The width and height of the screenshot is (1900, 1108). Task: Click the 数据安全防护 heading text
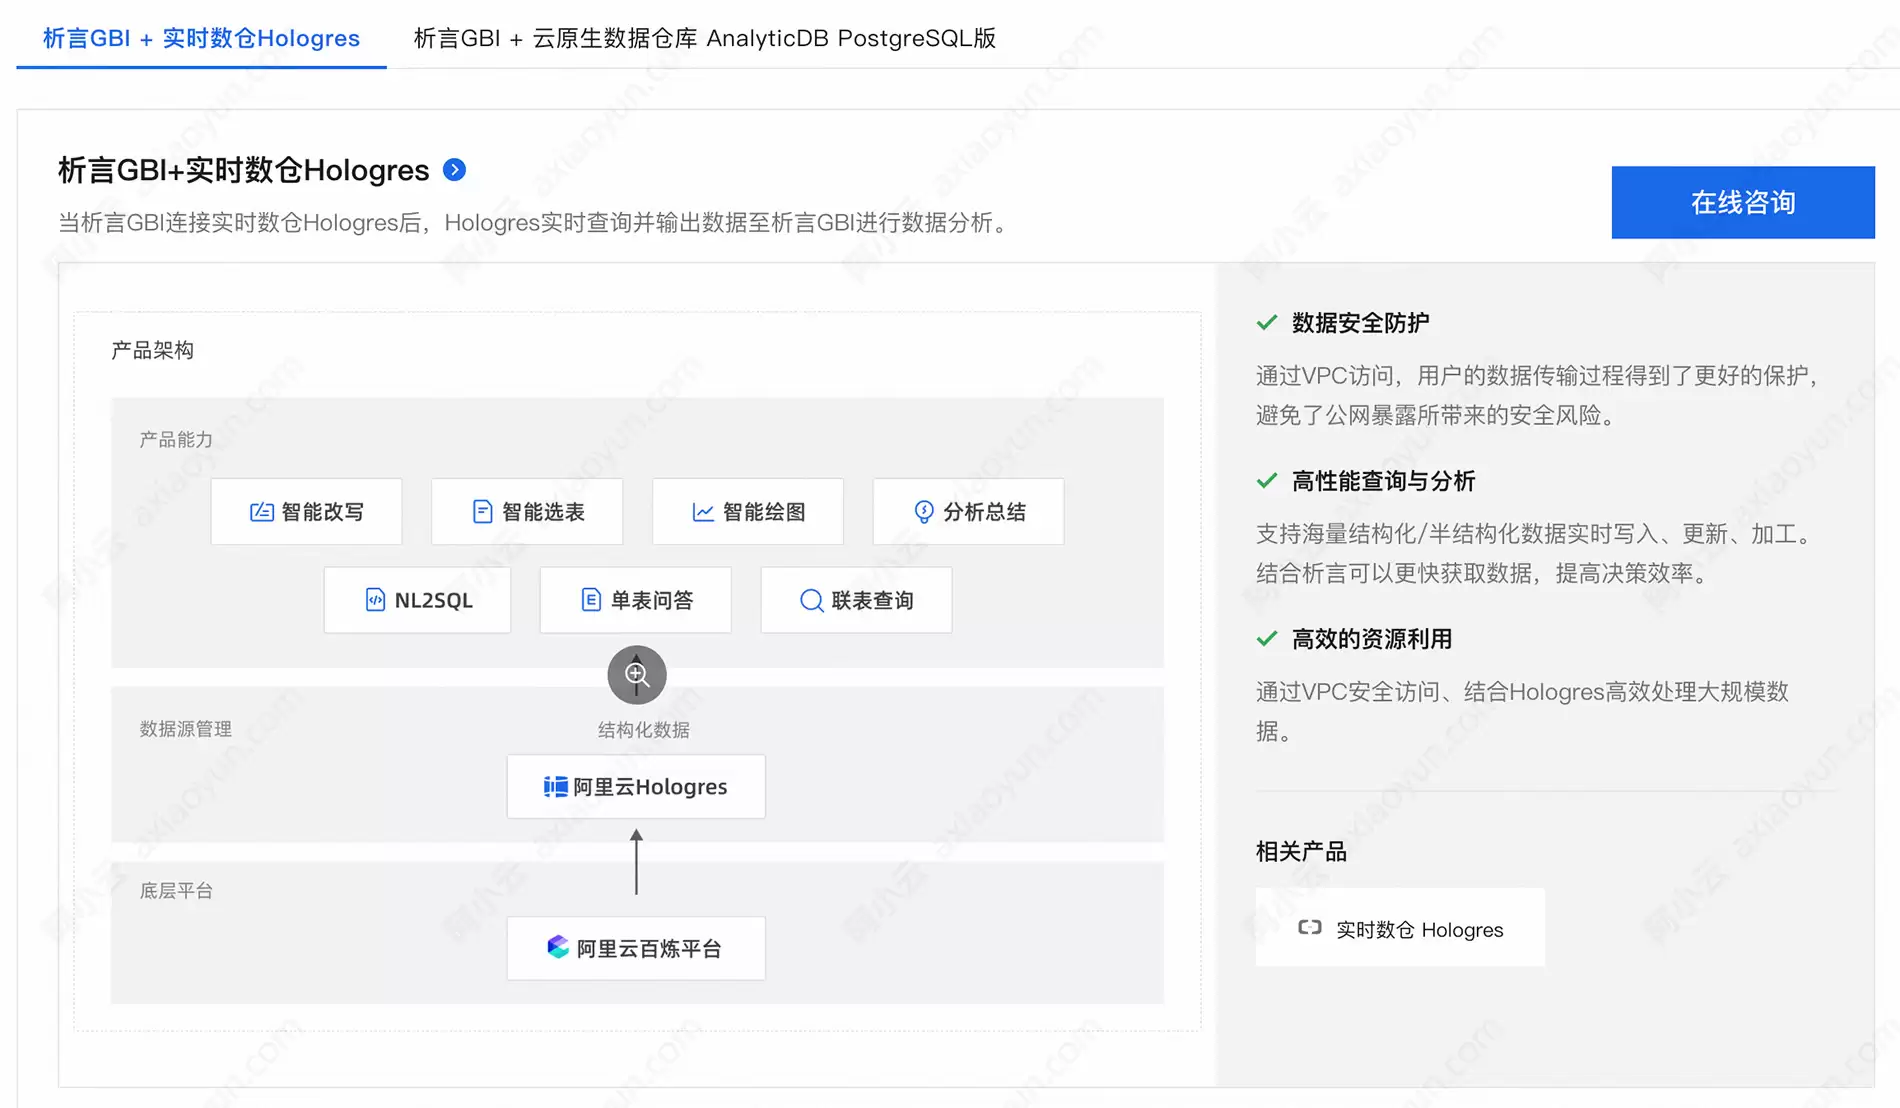[x=1360, y=323]
